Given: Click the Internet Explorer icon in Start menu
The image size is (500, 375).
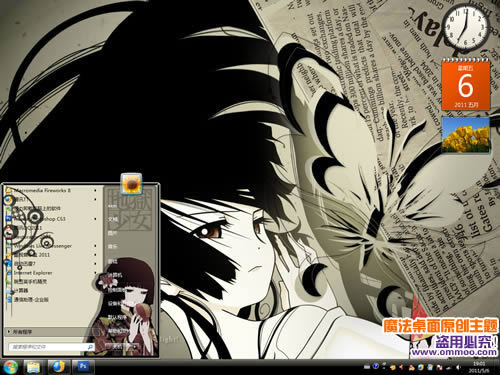Looking at the screenshot, I should (x=9, y=273).
